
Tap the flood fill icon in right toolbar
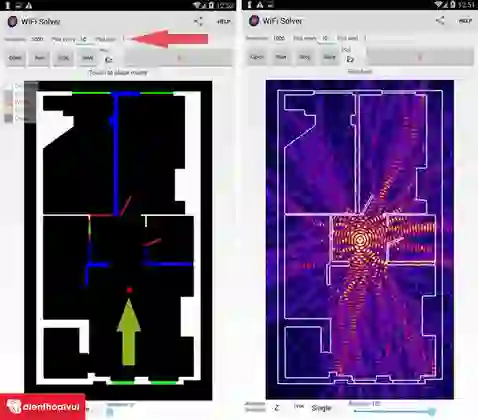pyautogui.click(x=350, y=59)
